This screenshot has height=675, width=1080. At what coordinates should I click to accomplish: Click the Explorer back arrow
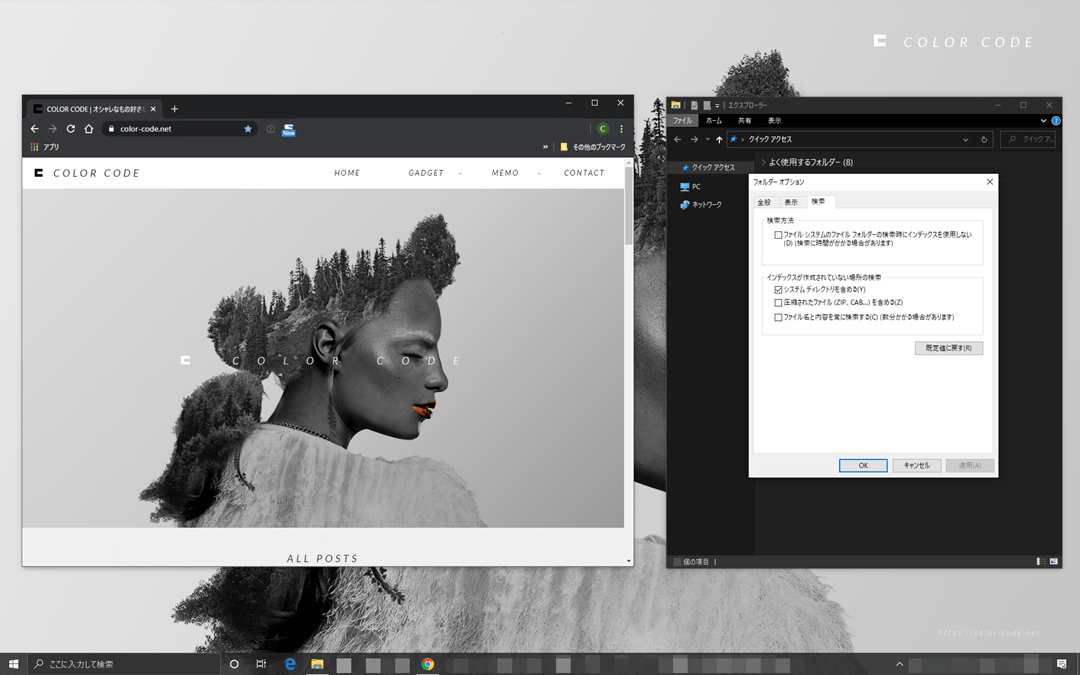[x=678, y=139]
